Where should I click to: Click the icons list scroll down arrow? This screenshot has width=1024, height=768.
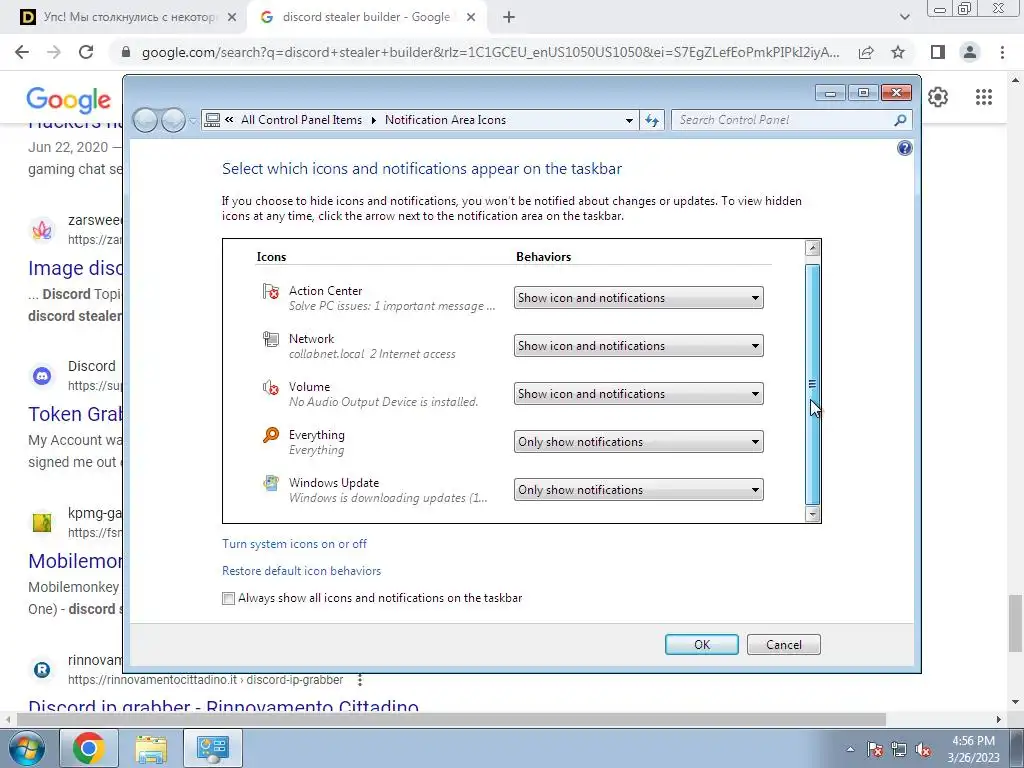(812, 514)
